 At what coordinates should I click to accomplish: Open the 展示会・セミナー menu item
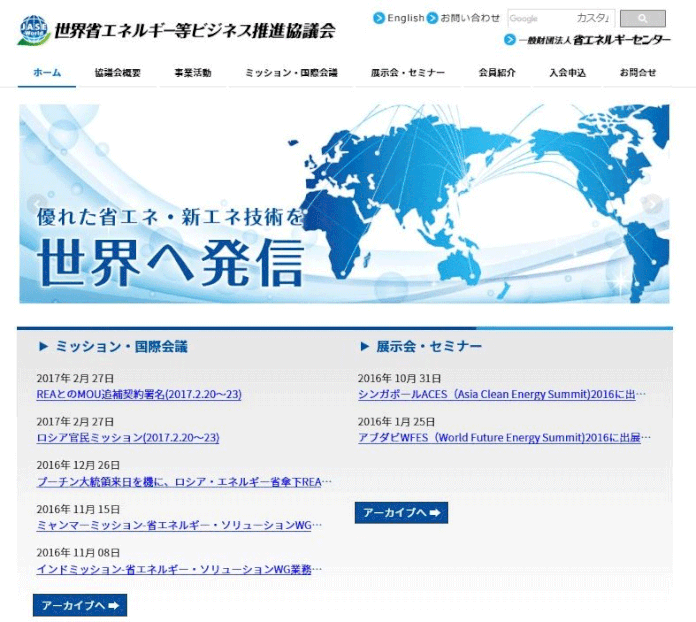click(408, 73)
